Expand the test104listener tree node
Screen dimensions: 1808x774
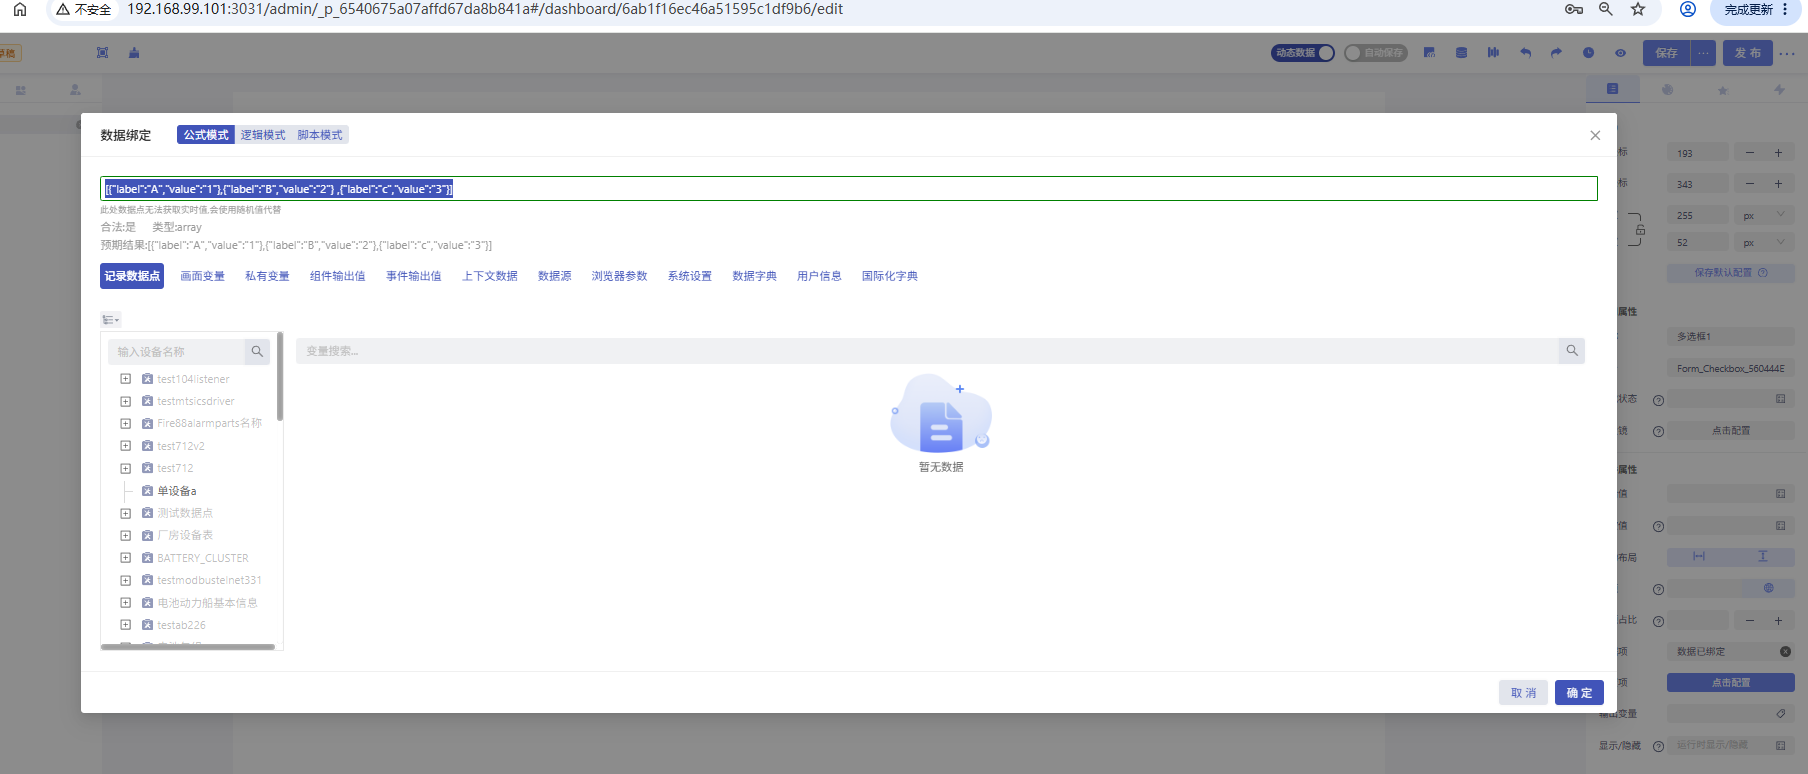pos(126,379)
